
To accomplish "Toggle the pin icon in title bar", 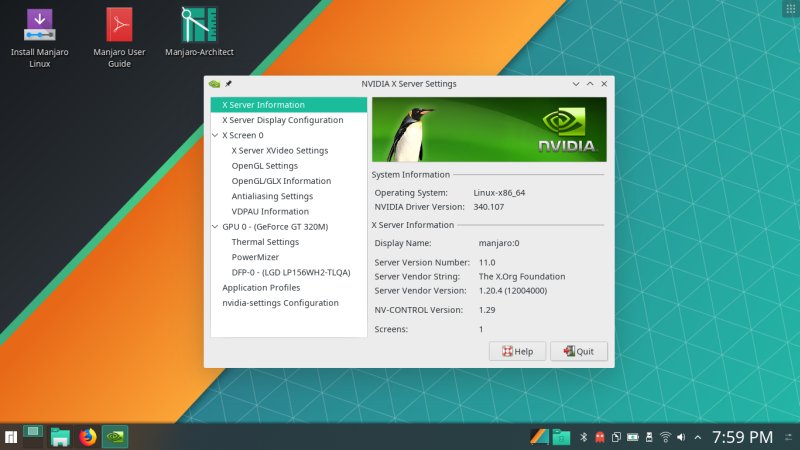I will tap(229, 84).
